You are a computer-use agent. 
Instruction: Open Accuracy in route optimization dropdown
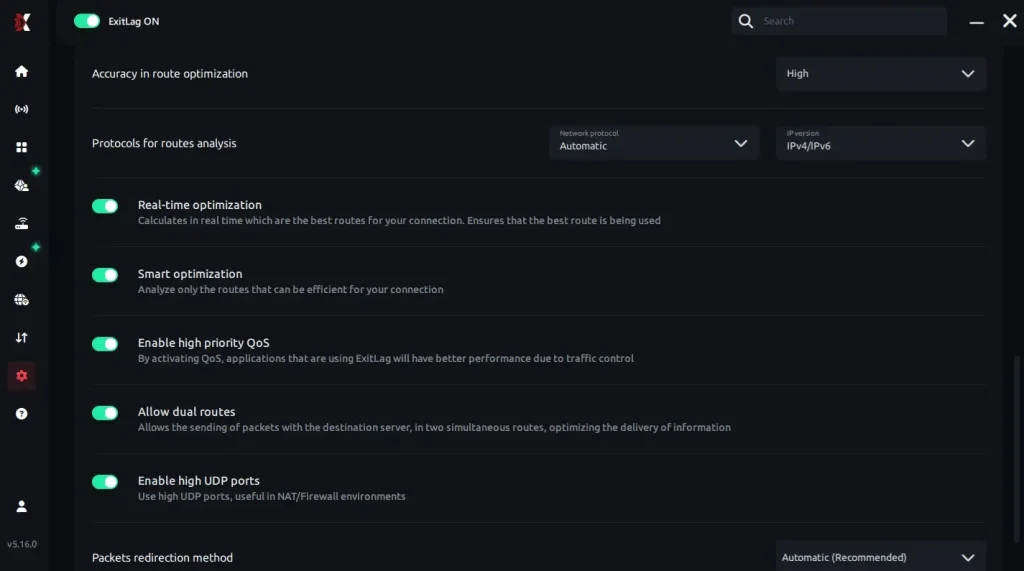(x=880, y=74)
